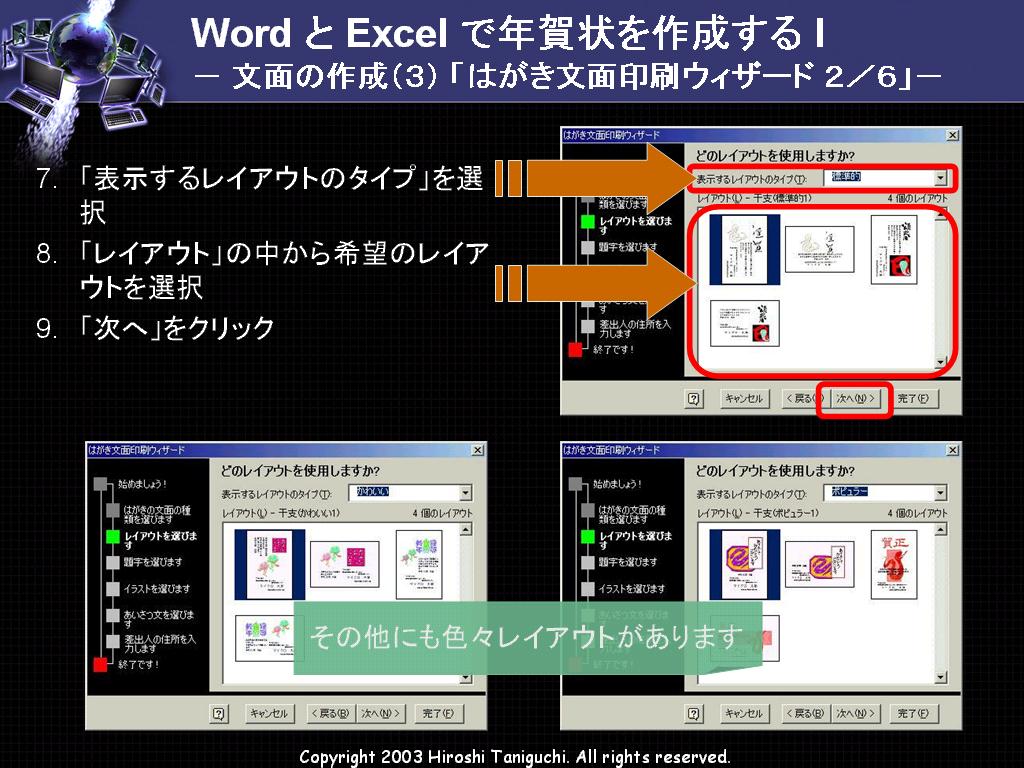Click 完了(F) in the ポピュラー wizard
This screenshot has height=768, width=1024.
913,714
